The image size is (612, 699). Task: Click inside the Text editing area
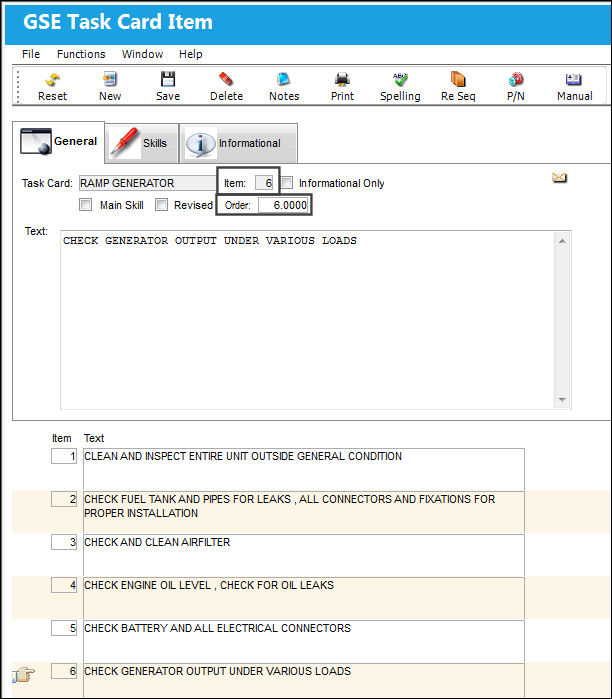[308, 320]
